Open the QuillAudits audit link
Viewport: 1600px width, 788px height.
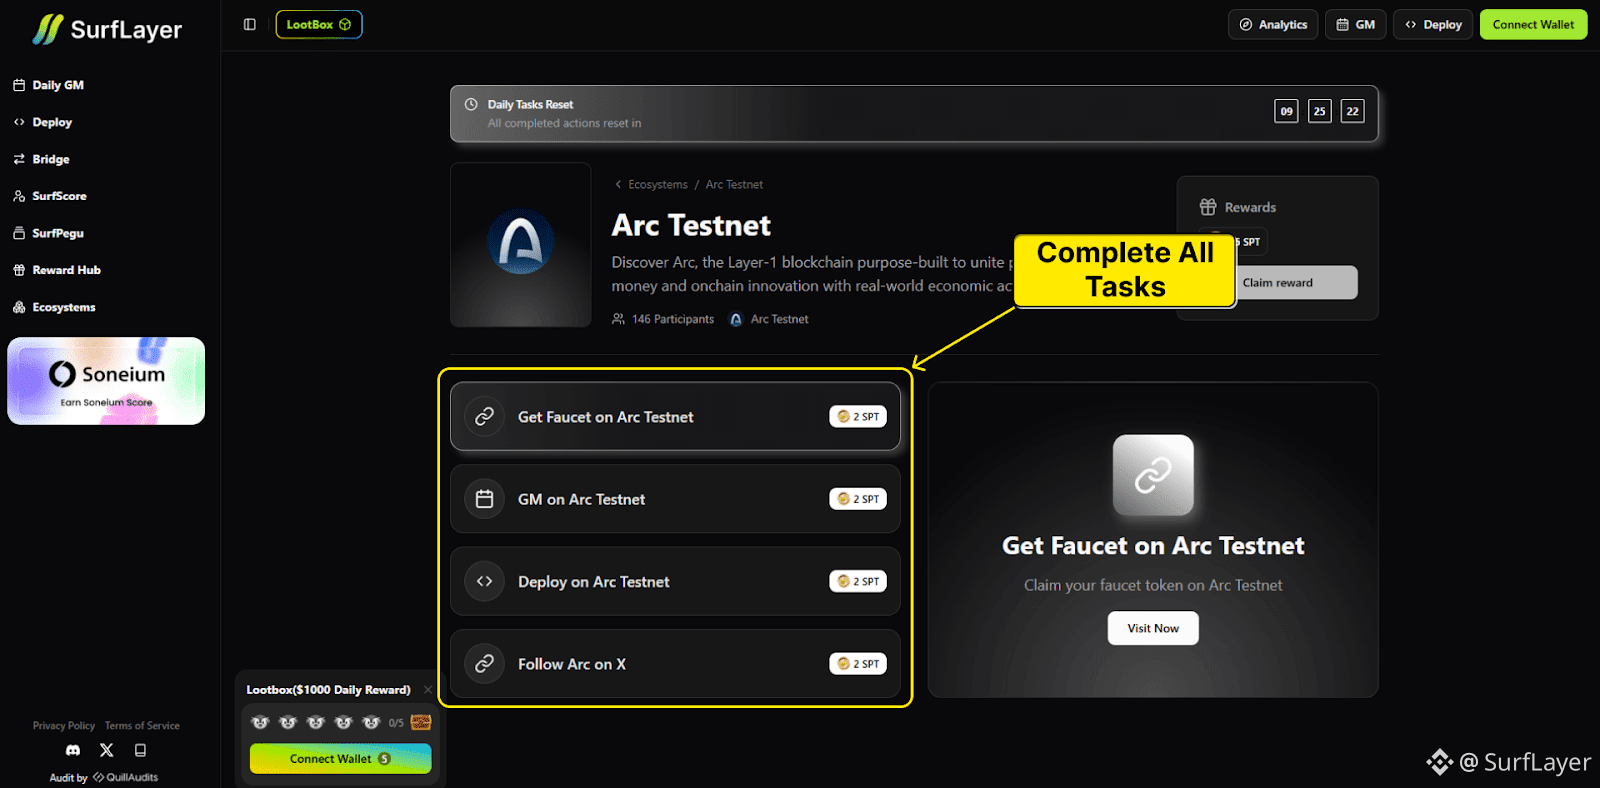pos(126,777)
